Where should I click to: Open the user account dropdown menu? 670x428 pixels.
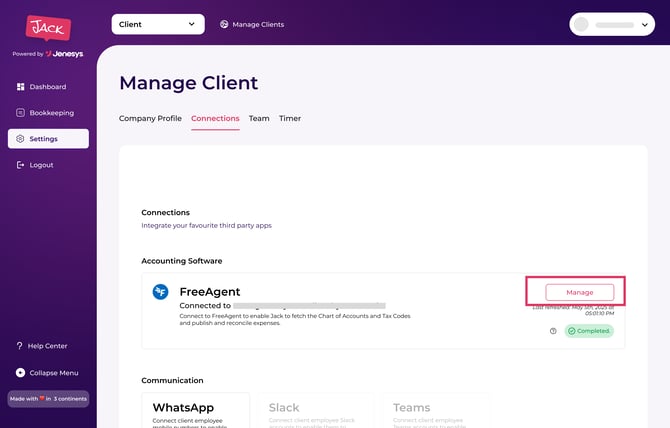point(612,24)
